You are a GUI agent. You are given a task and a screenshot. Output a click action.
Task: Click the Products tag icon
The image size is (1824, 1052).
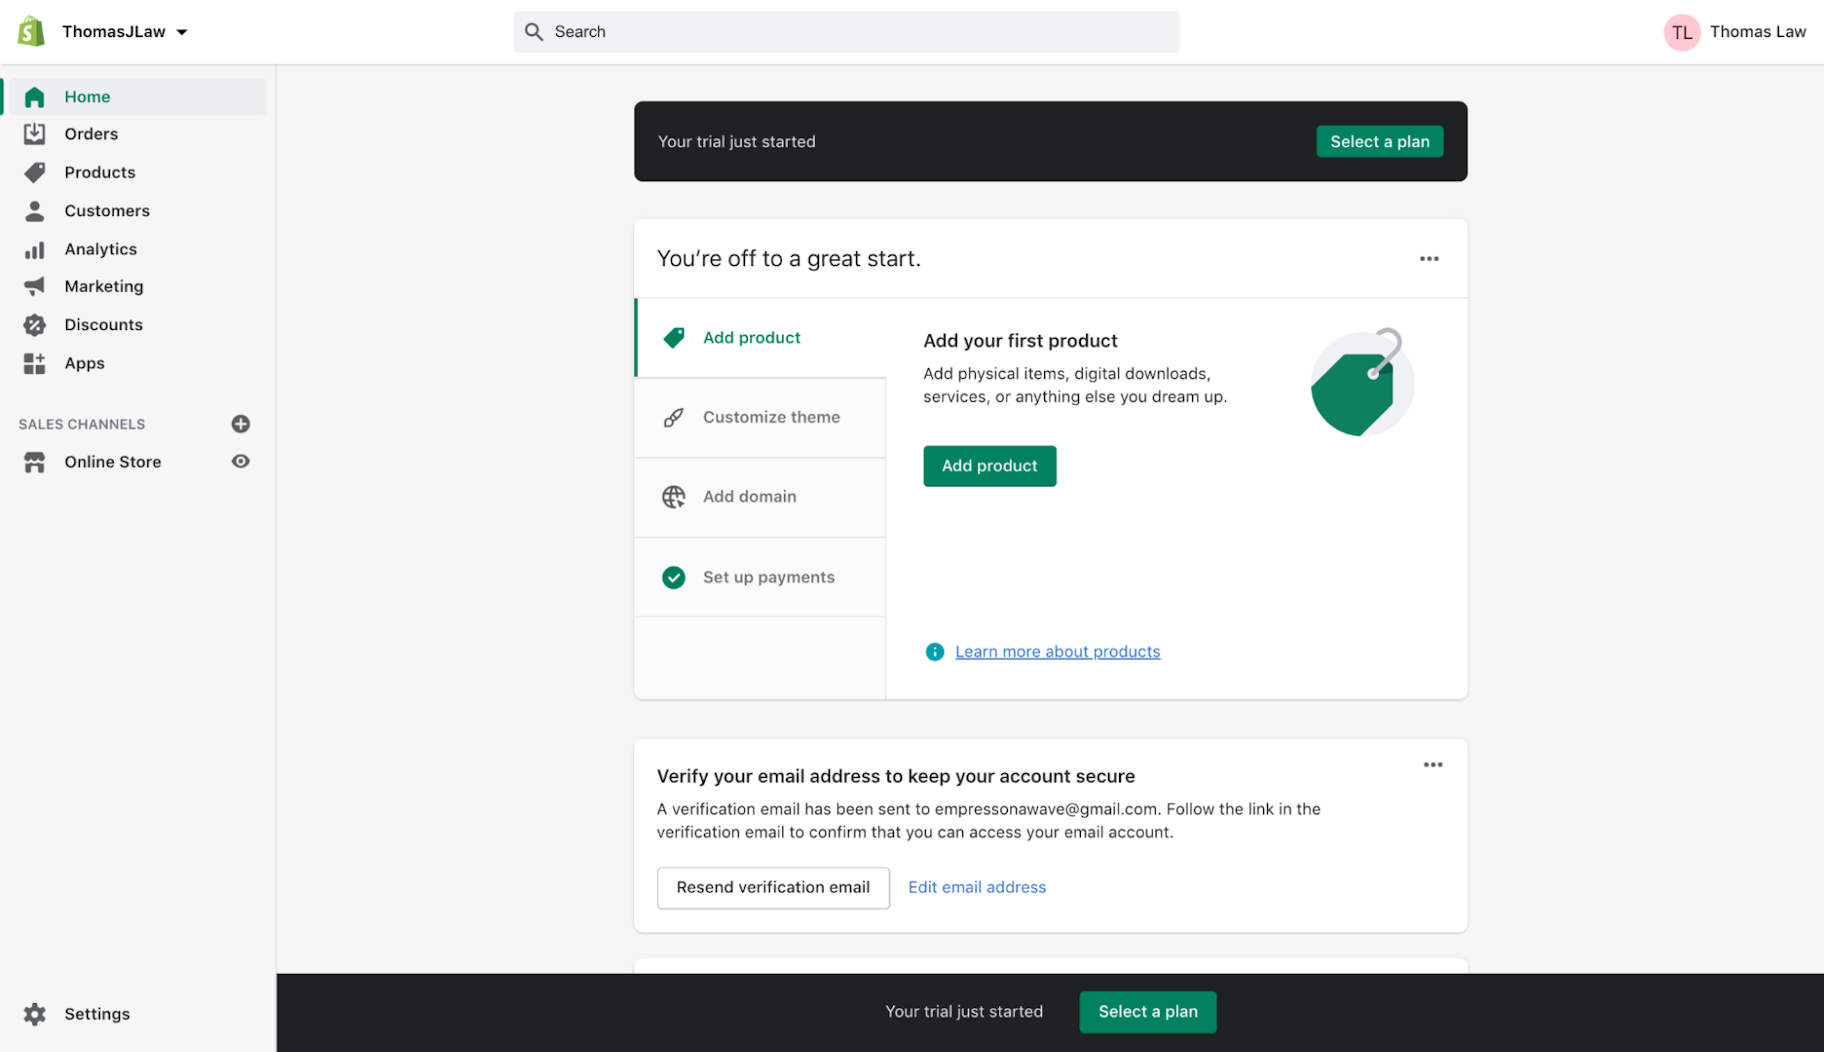[35, 172]
